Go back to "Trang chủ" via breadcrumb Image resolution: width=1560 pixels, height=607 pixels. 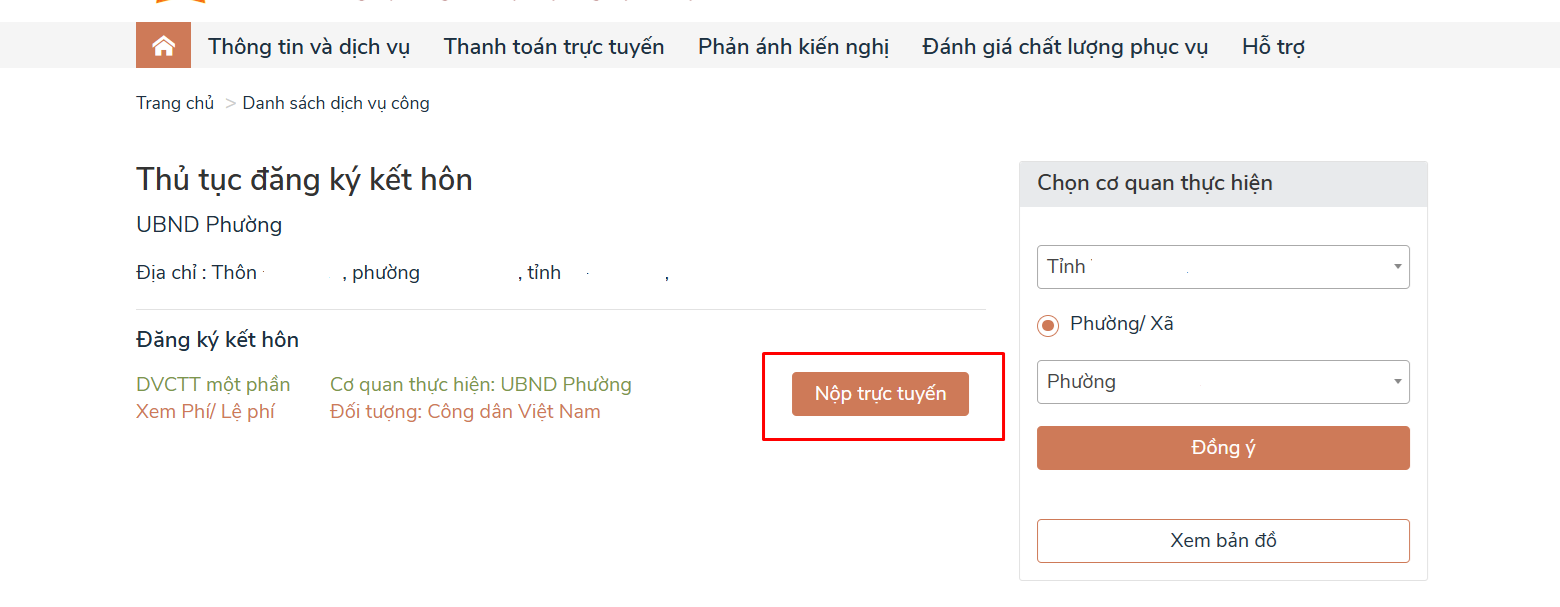coord(175,102)
